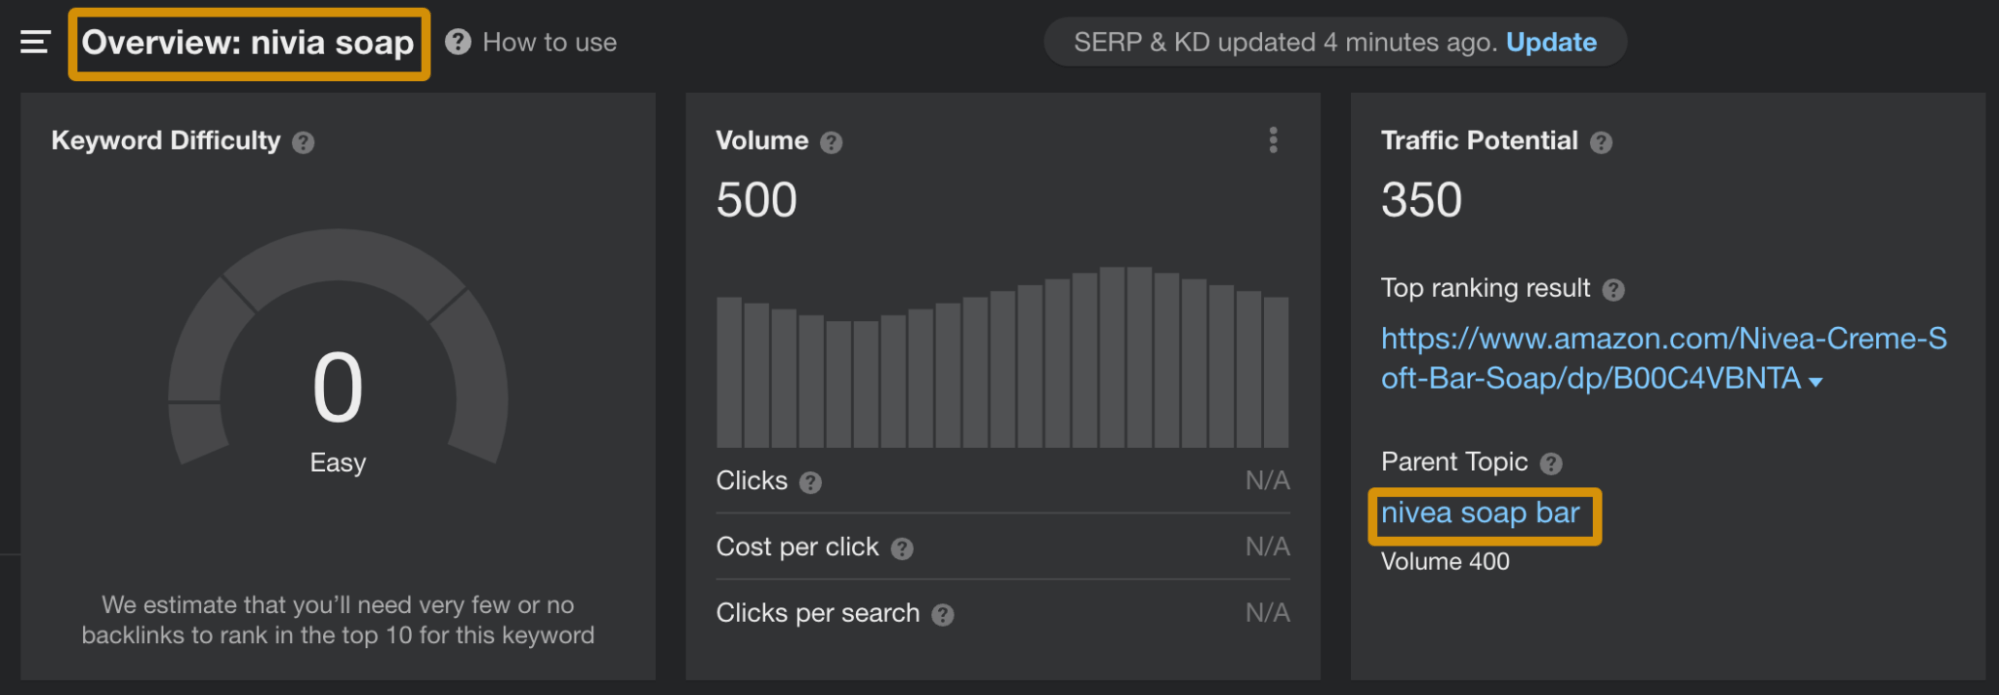Click the Clicks per search help icon
This screenshot has width=1999, height=695.
[x=944, y=613]
